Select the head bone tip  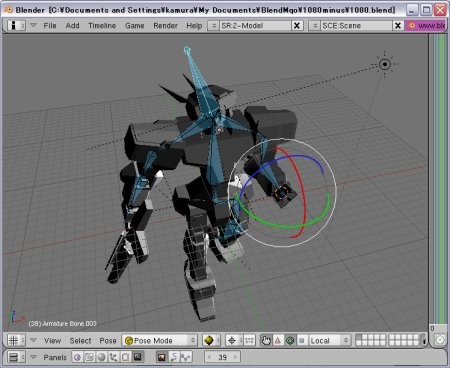coord(187,50)
